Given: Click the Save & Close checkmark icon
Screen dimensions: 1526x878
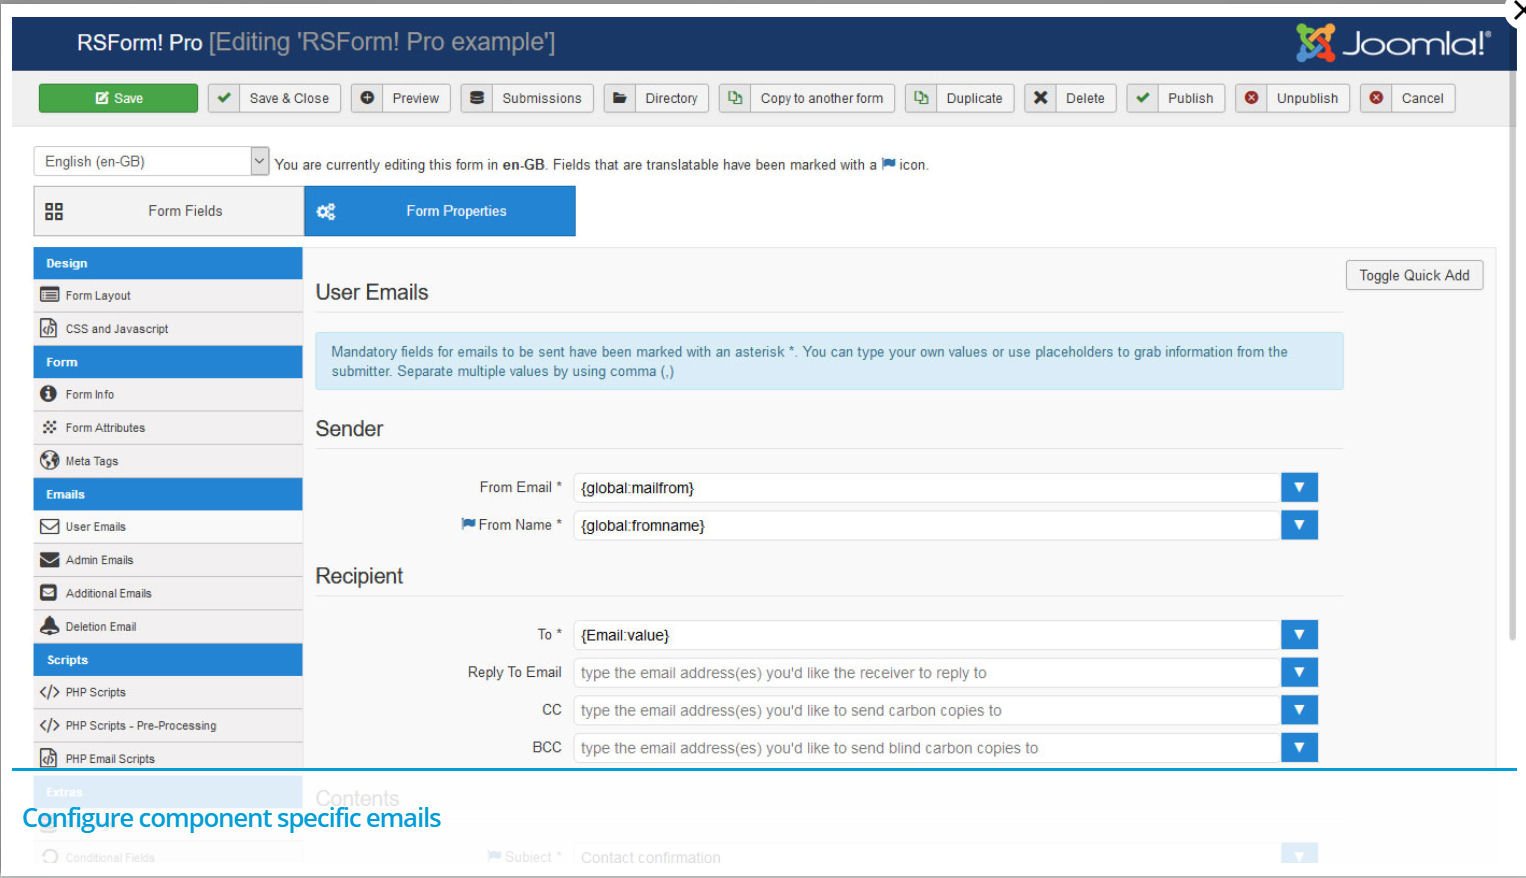Looking at the screenshot, I should (x=224, y=98).
